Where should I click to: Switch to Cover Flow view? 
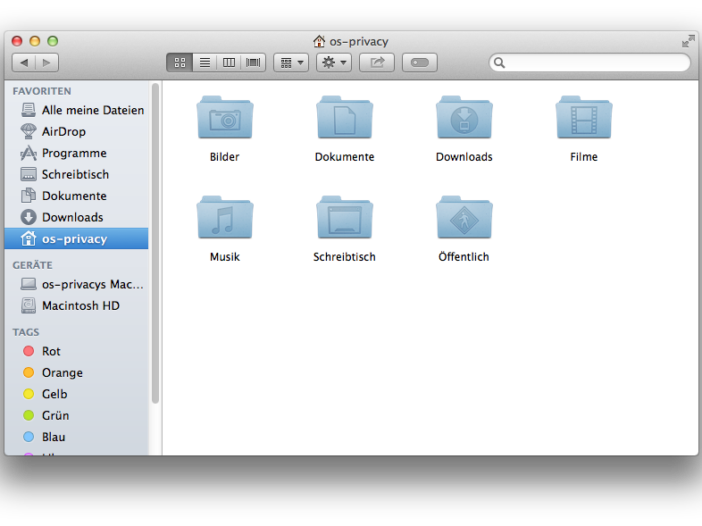(253, 62)
